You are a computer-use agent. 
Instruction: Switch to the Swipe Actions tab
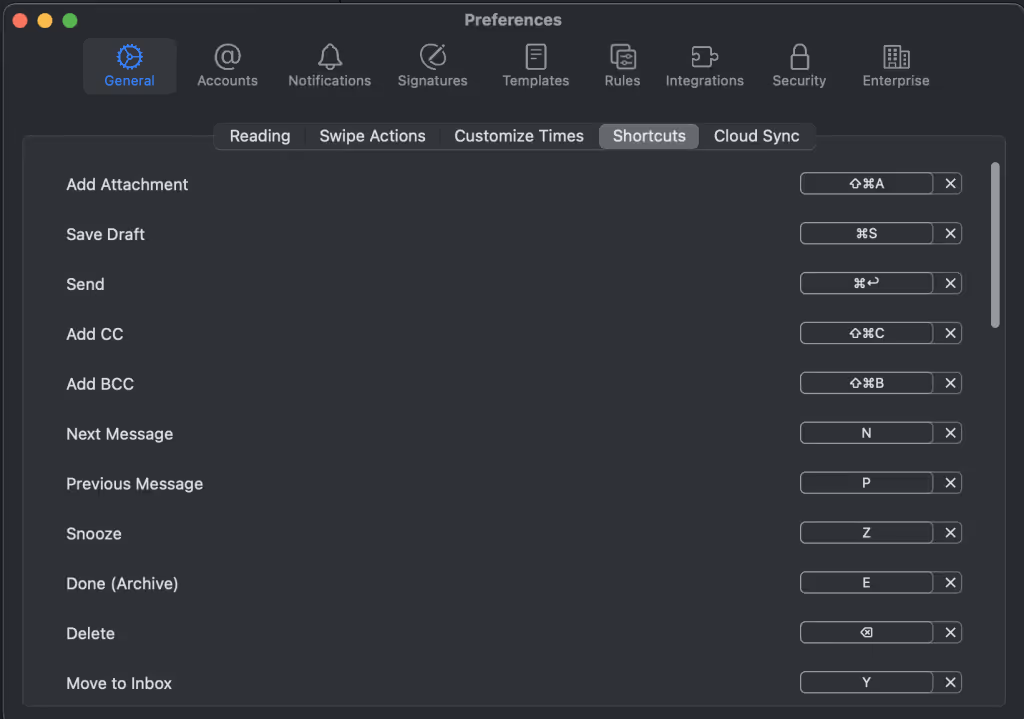372,136
